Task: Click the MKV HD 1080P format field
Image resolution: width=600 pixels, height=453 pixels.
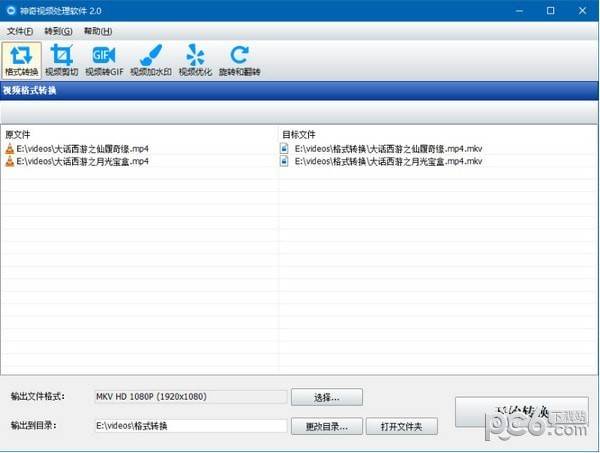Action: pos(190,397)
